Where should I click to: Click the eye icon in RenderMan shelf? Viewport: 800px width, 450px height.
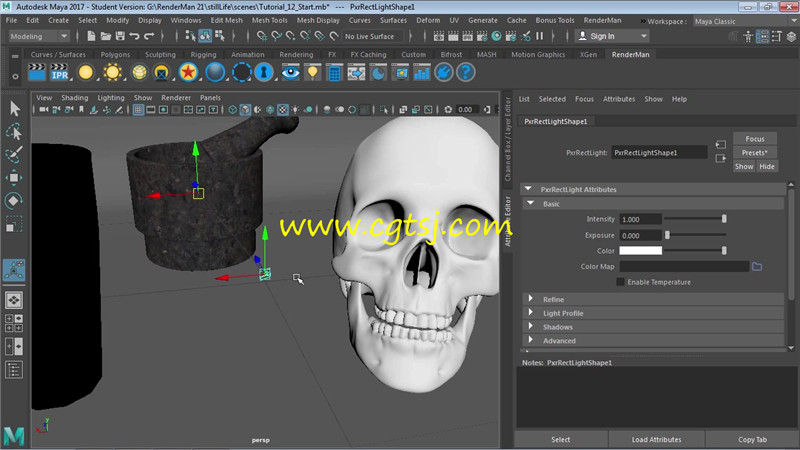[291, 72]
